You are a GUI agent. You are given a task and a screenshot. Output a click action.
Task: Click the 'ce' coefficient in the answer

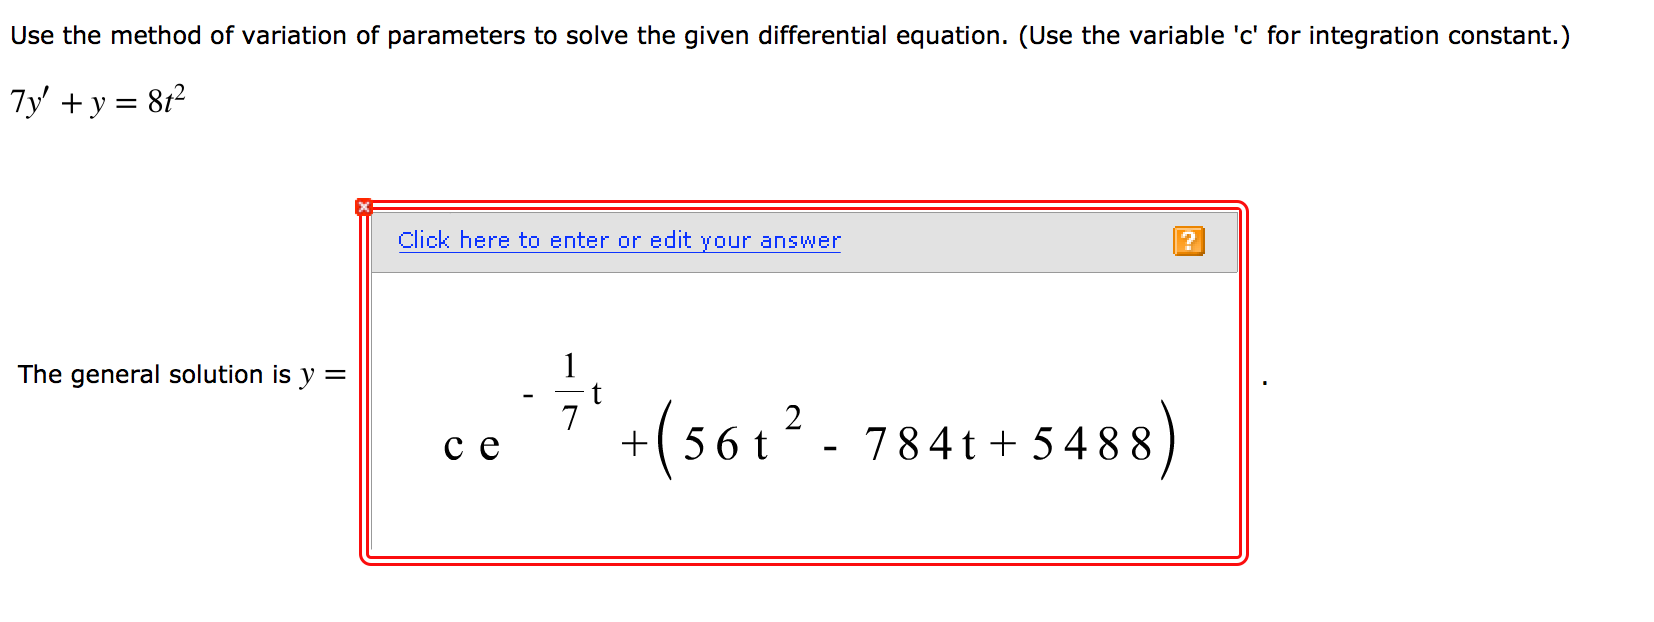coord(470,445)
